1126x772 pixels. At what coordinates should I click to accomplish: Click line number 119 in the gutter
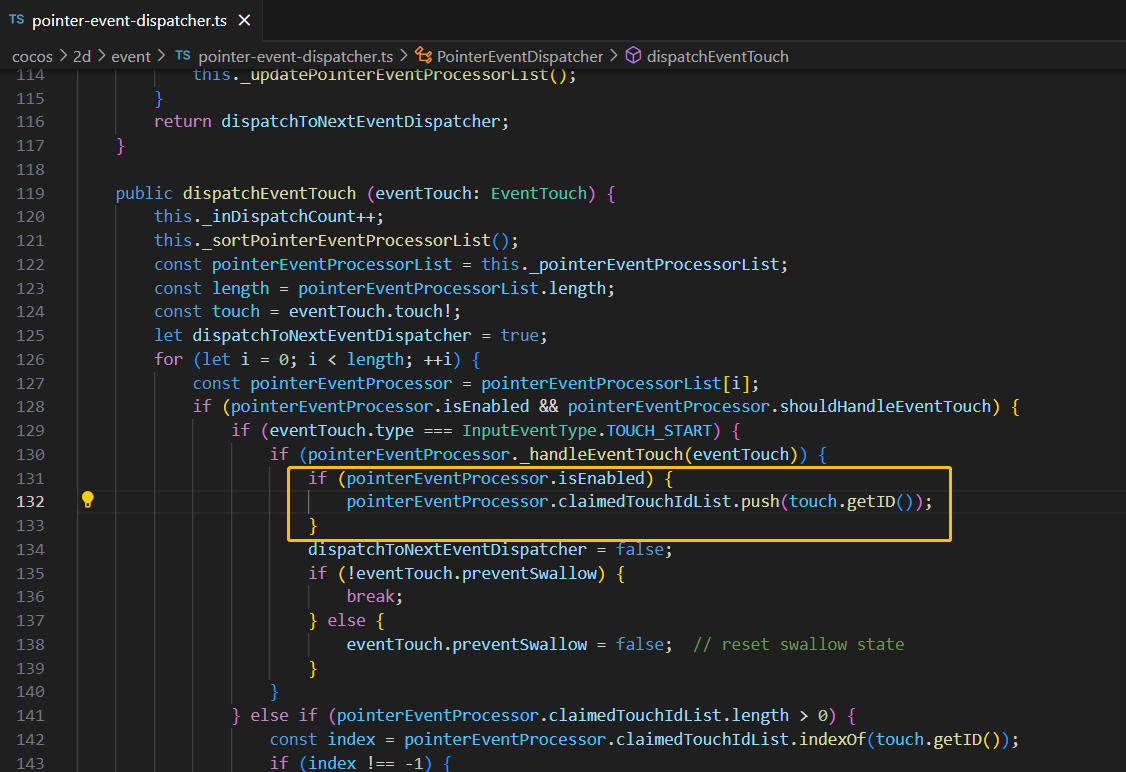[x=30, y=193]
